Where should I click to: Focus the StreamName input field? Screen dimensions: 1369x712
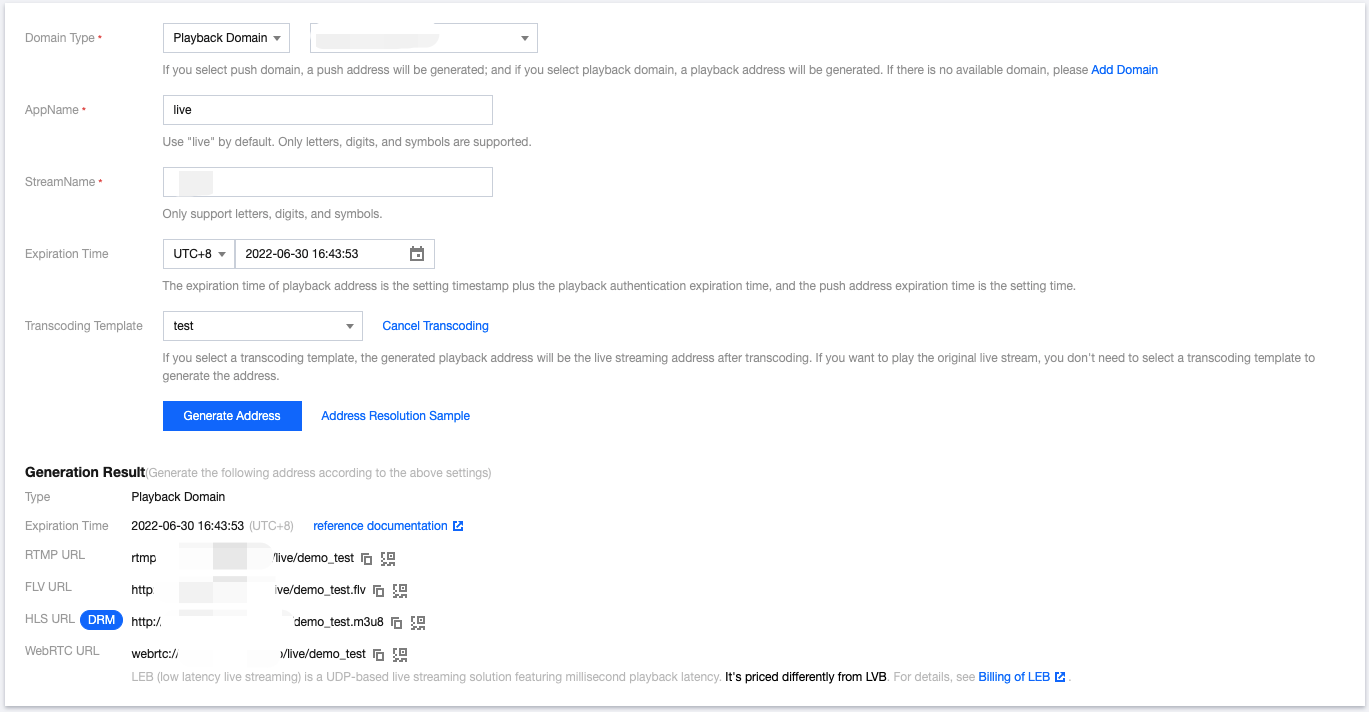coord(327,182)
